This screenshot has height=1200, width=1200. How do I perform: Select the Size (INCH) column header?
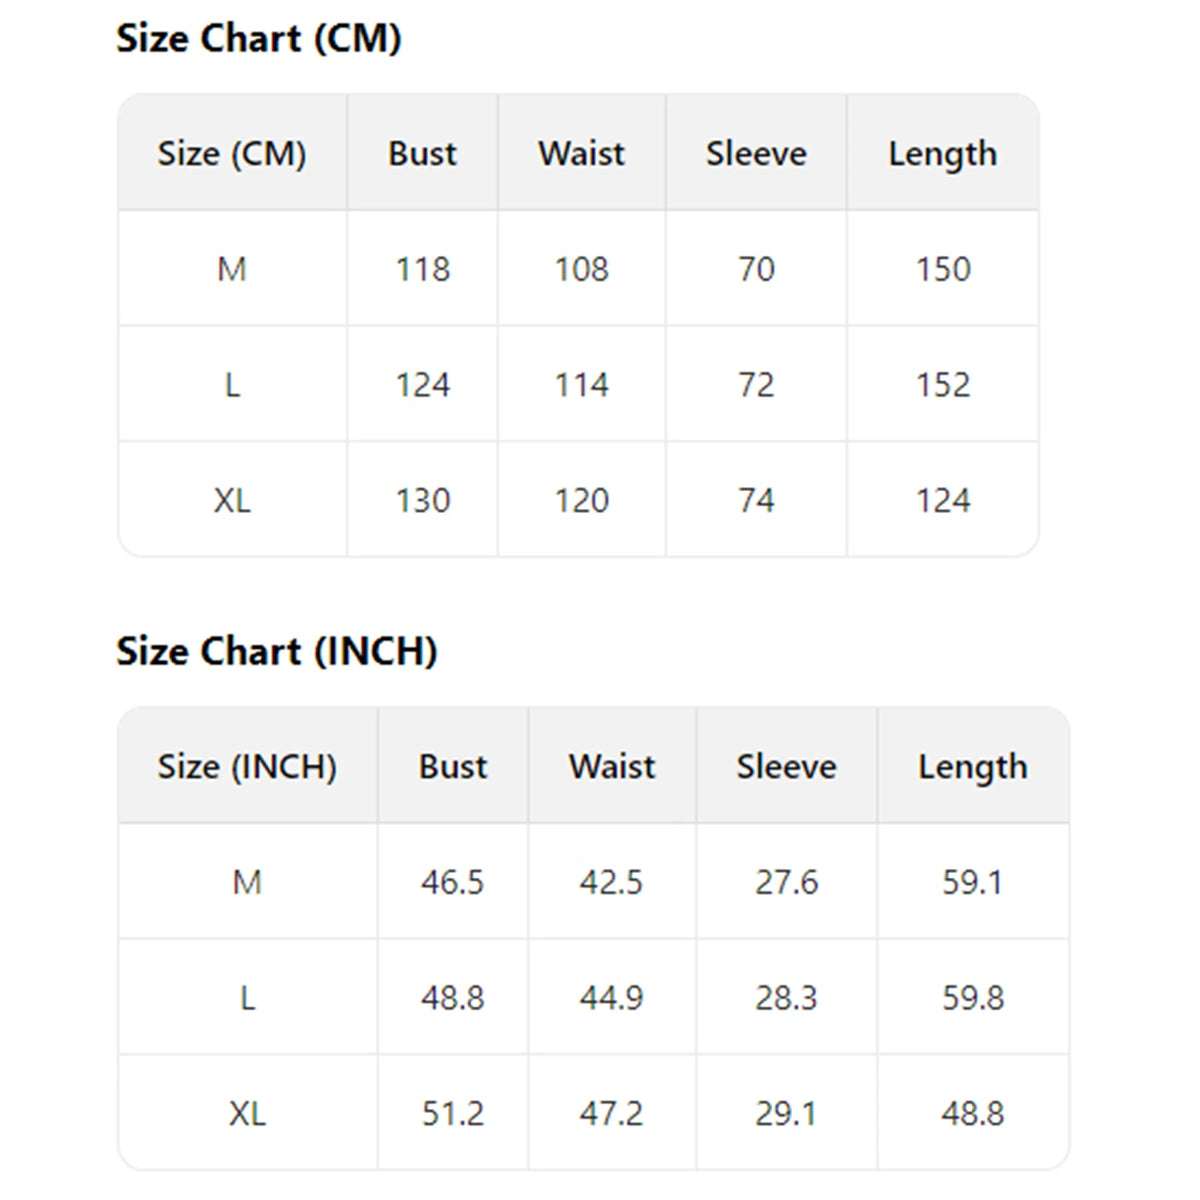tap(247, 767)
